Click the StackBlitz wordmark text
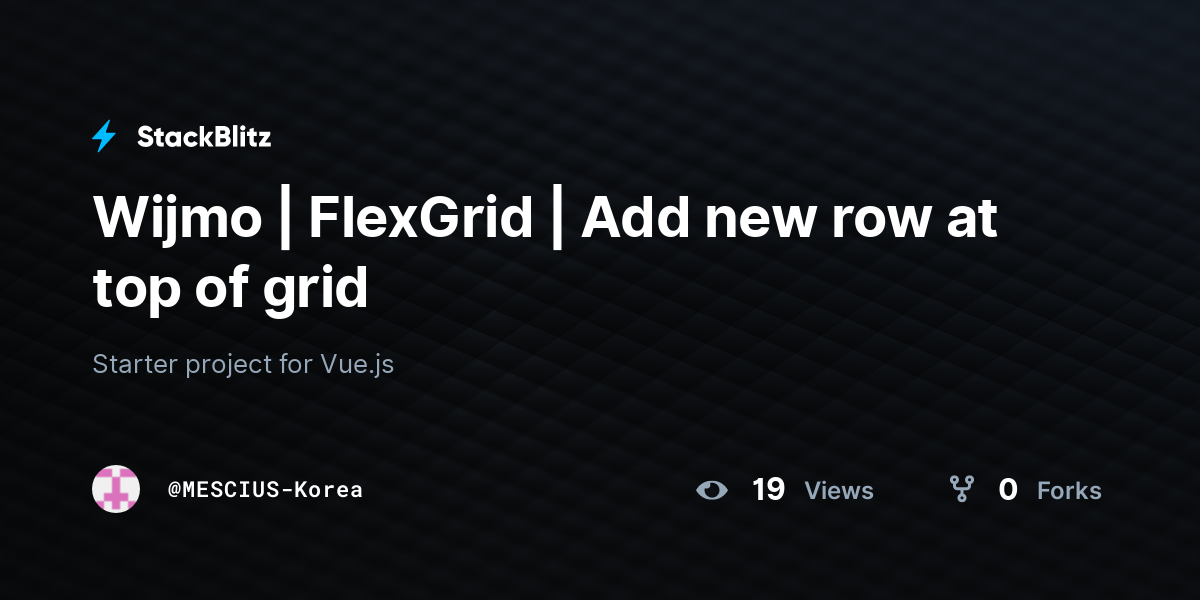 click(204, 137)
